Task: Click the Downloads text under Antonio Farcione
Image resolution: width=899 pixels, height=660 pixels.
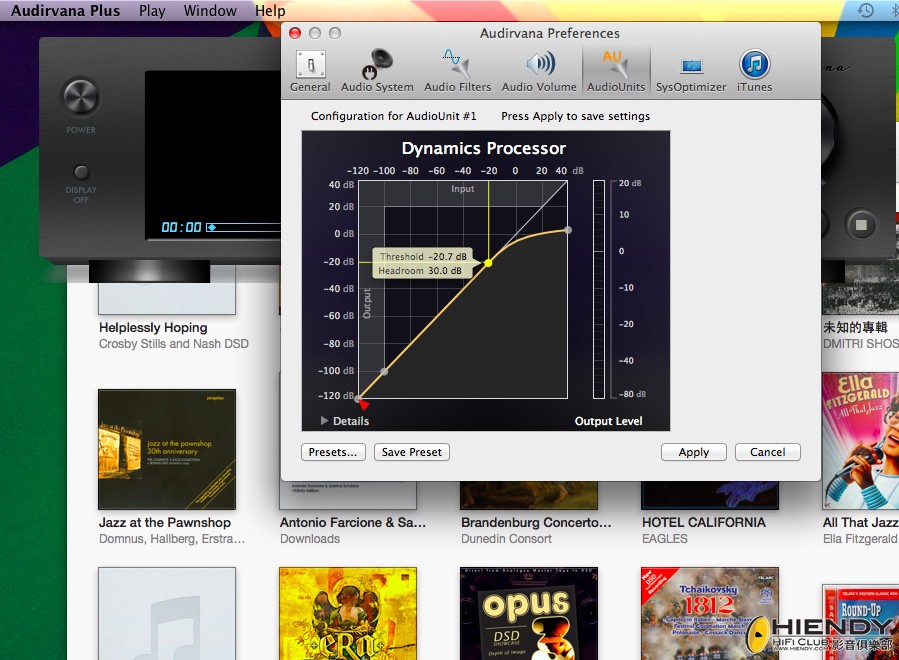Action: (x=310, y=538)
